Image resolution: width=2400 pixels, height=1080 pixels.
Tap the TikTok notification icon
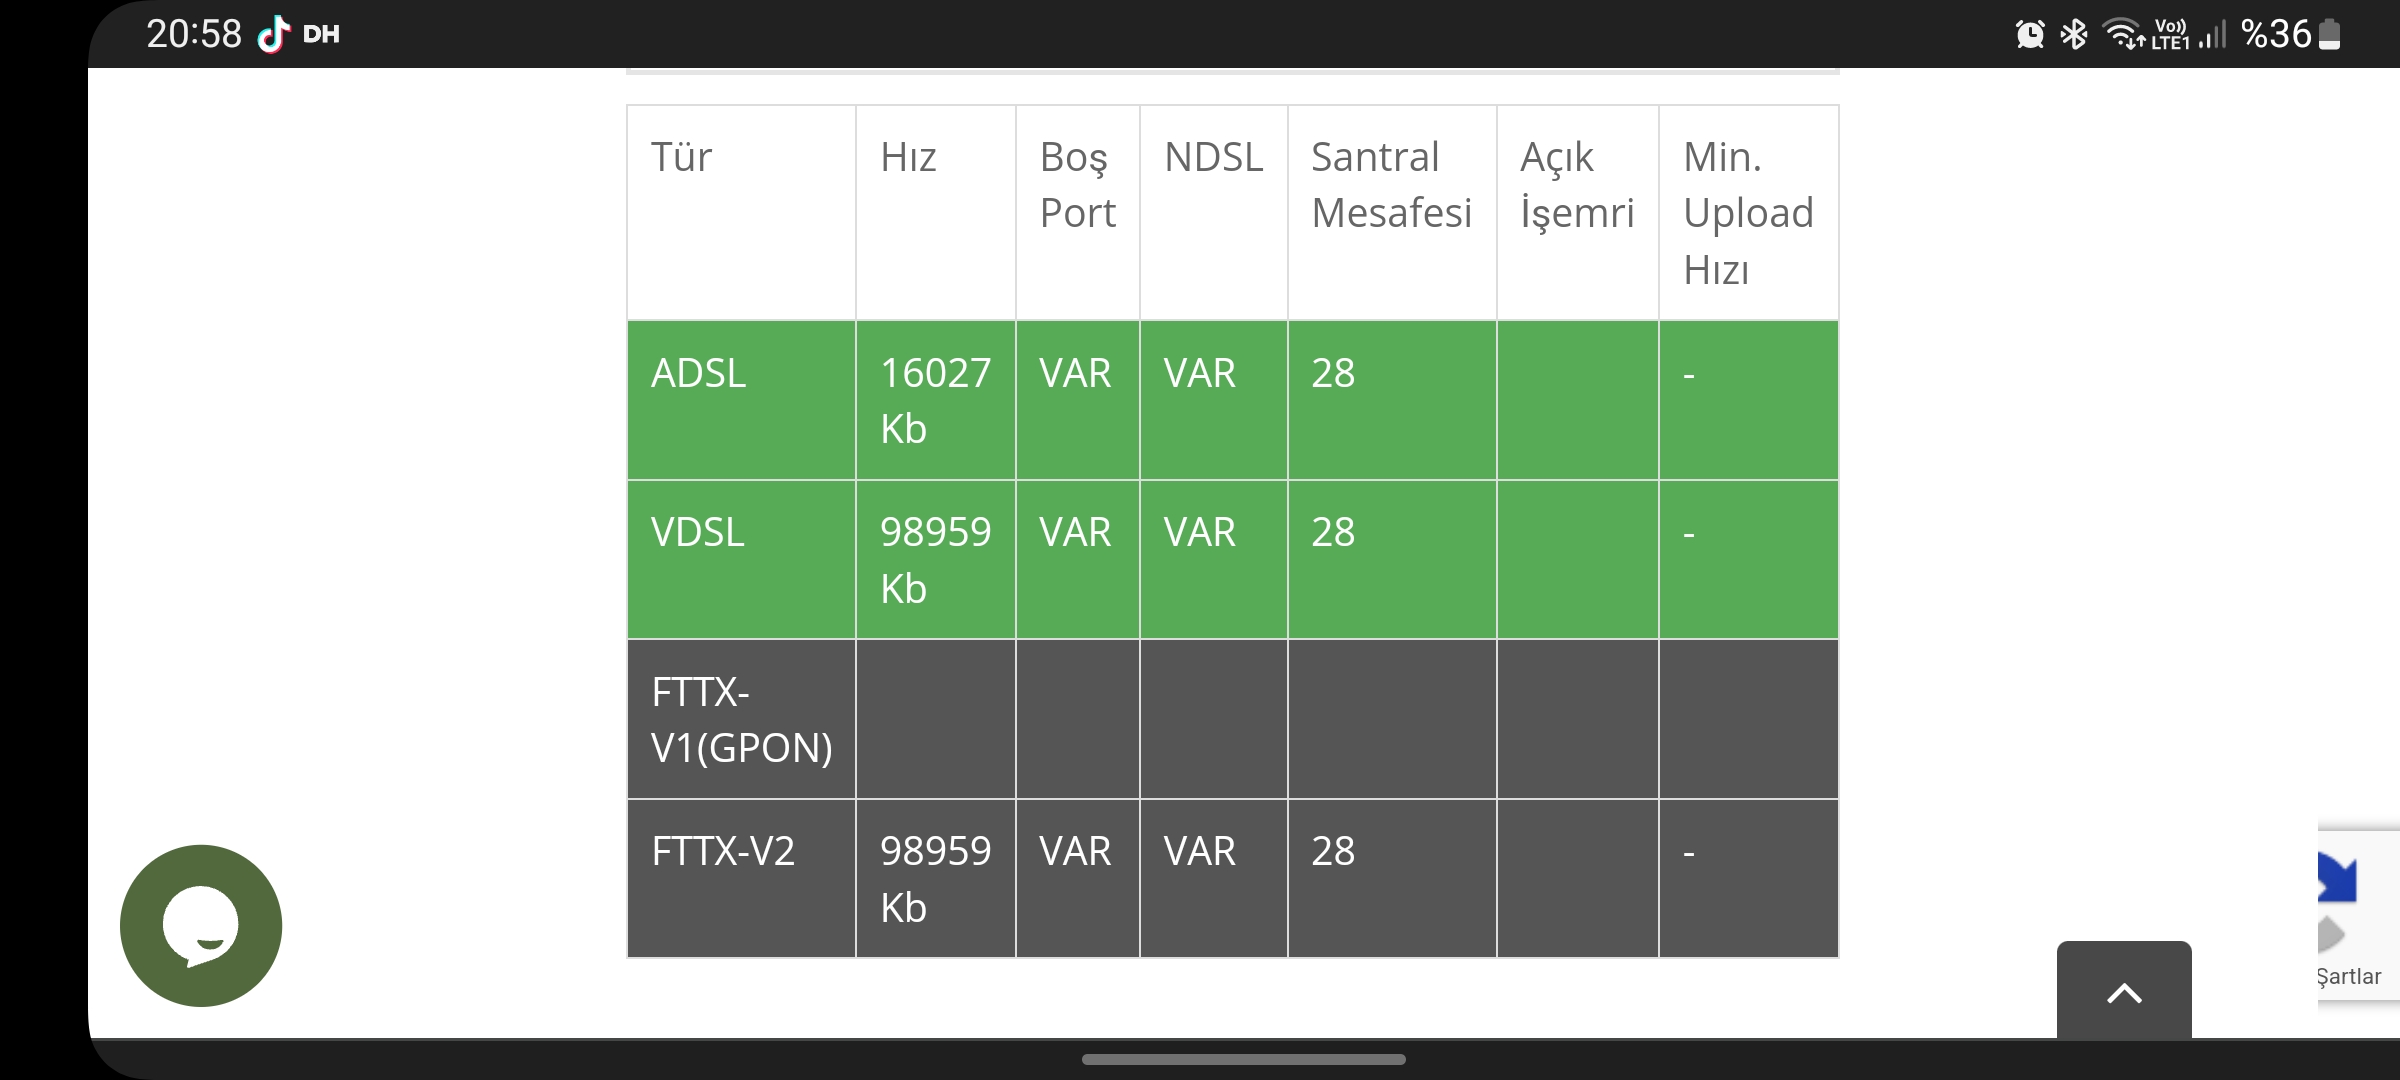[x=273, y=34]
